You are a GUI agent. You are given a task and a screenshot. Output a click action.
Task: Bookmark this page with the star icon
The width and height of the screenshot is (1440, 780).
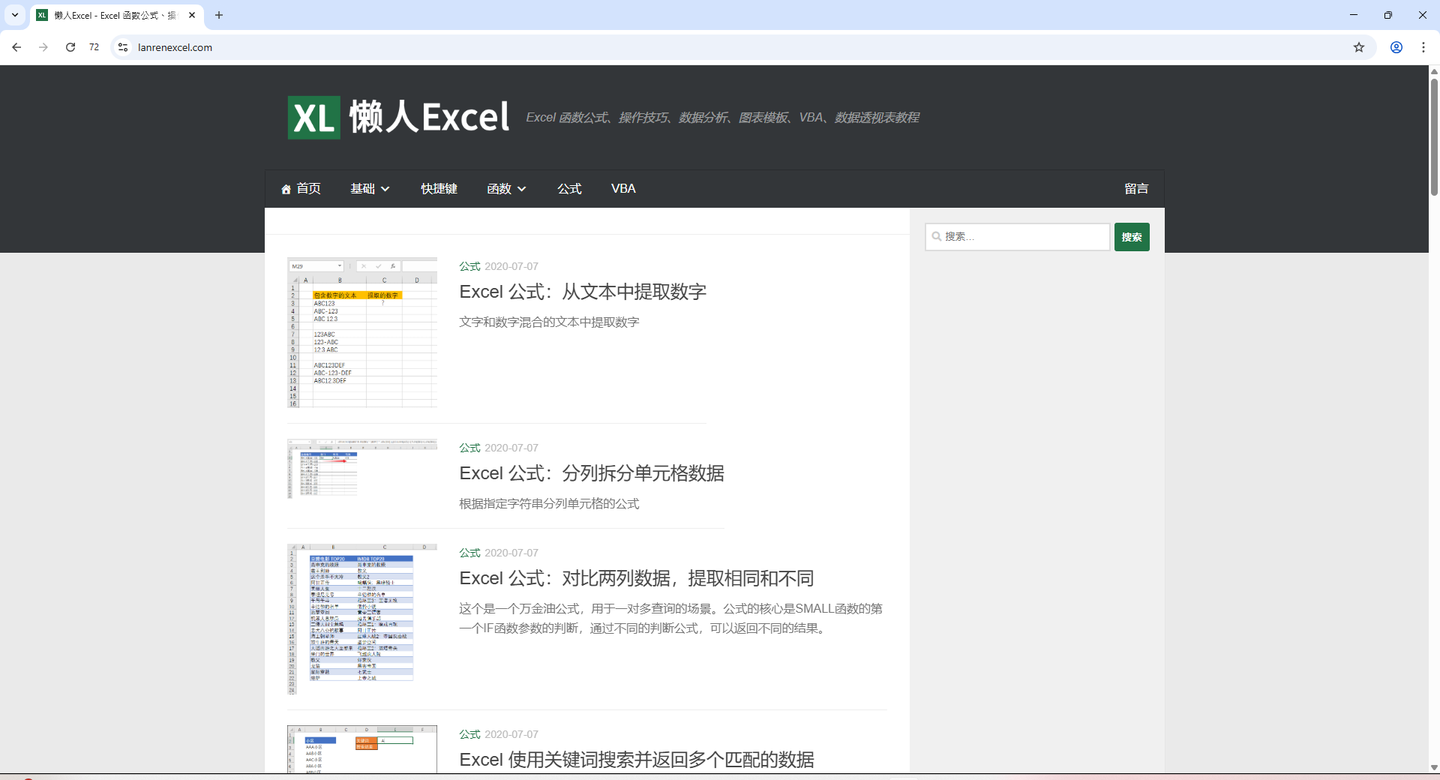tap(1359, 47)
